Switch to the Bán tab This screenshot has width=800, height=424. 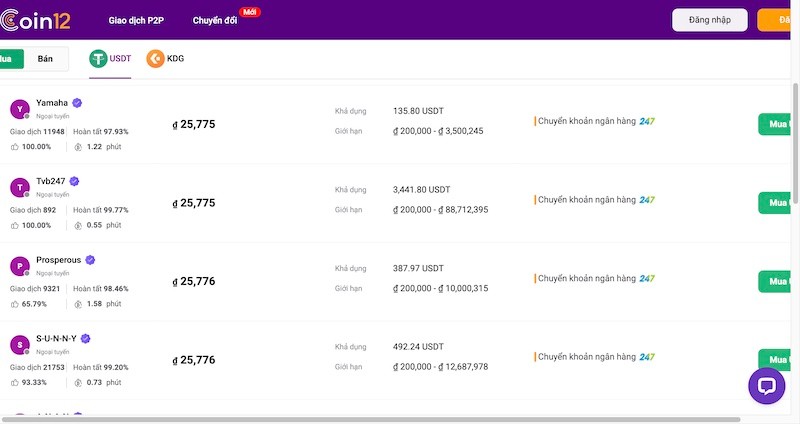(x=45, y=59)
